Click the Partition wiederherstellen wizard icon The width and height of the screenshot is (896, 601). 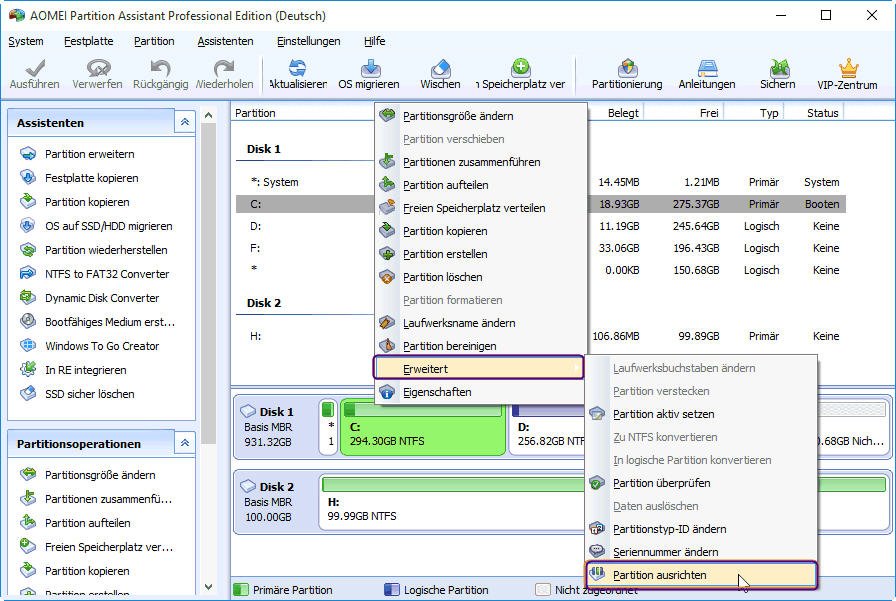pyautogui.click(x=28, y=250)
